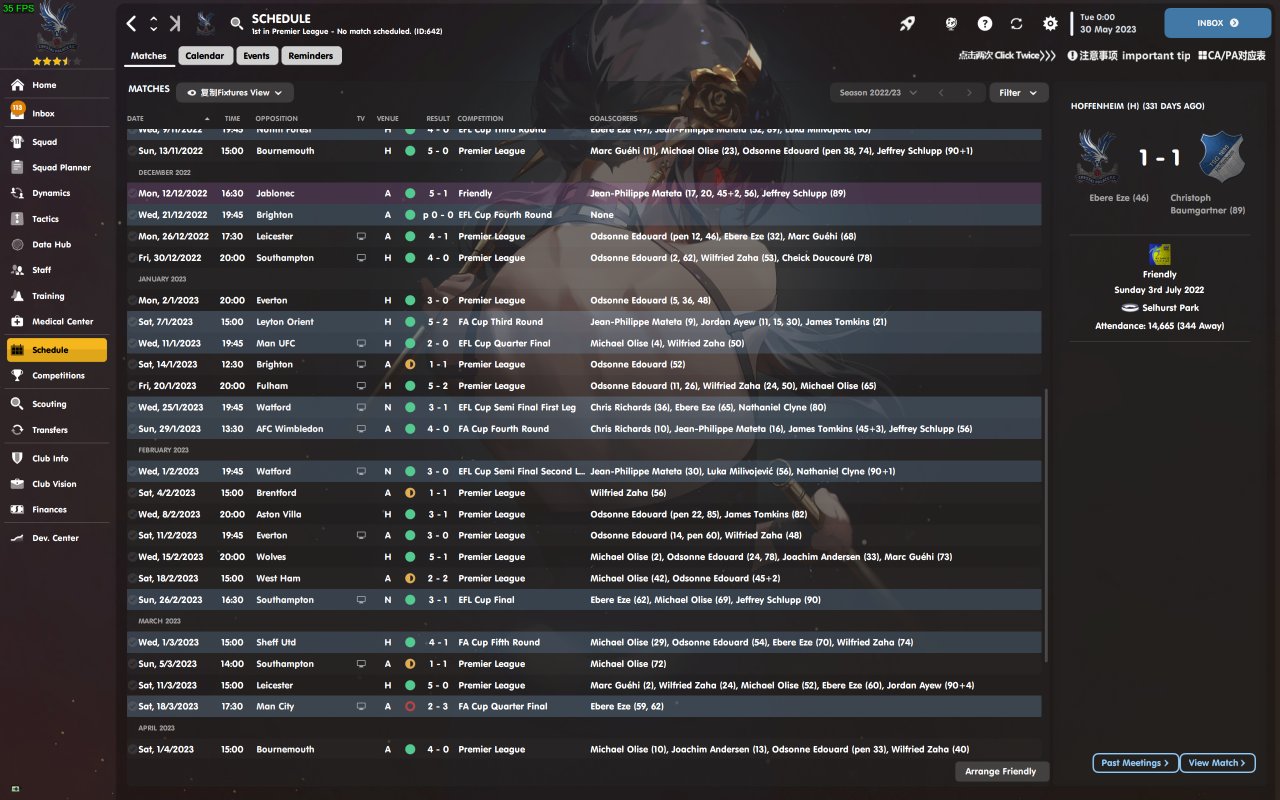1280x800 pixels.
Task: Open the Fixtures View dropdown
Action: point(235,93)
